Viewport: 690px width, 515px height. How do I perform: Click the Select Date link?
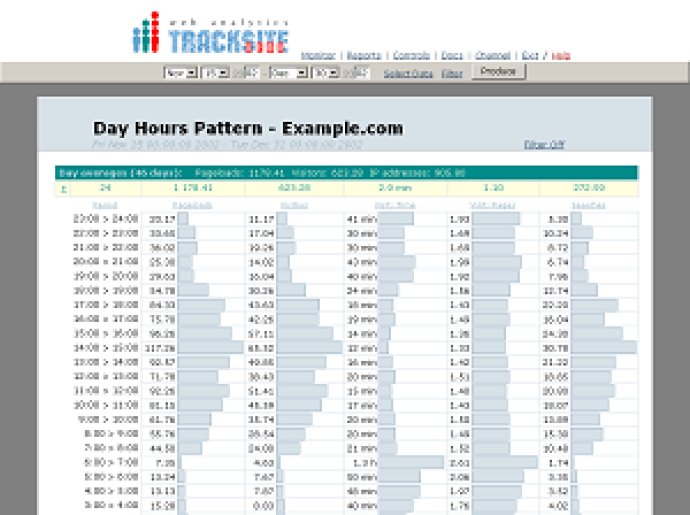[408, 74]
